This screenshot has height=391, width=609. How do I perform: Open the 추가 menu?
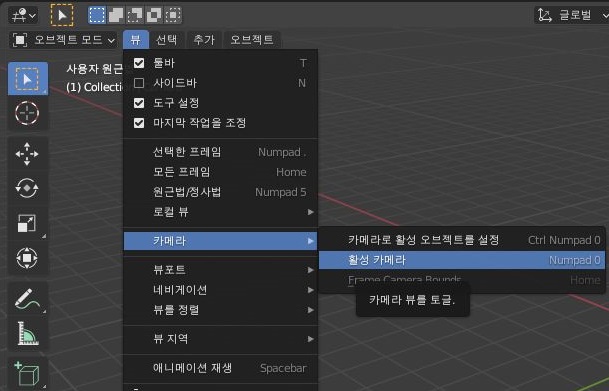coord(204,40)
